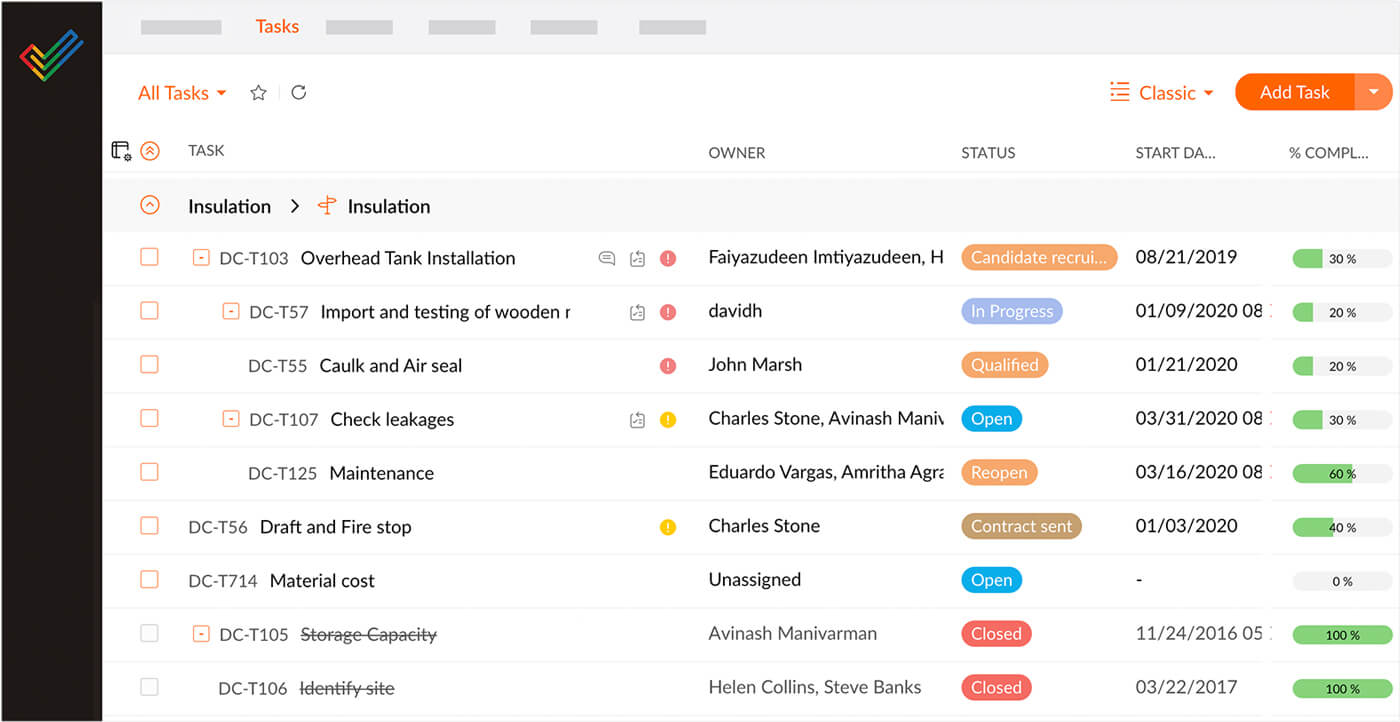Sort by the OWNER column header
1400x722 pixels.
736,153
